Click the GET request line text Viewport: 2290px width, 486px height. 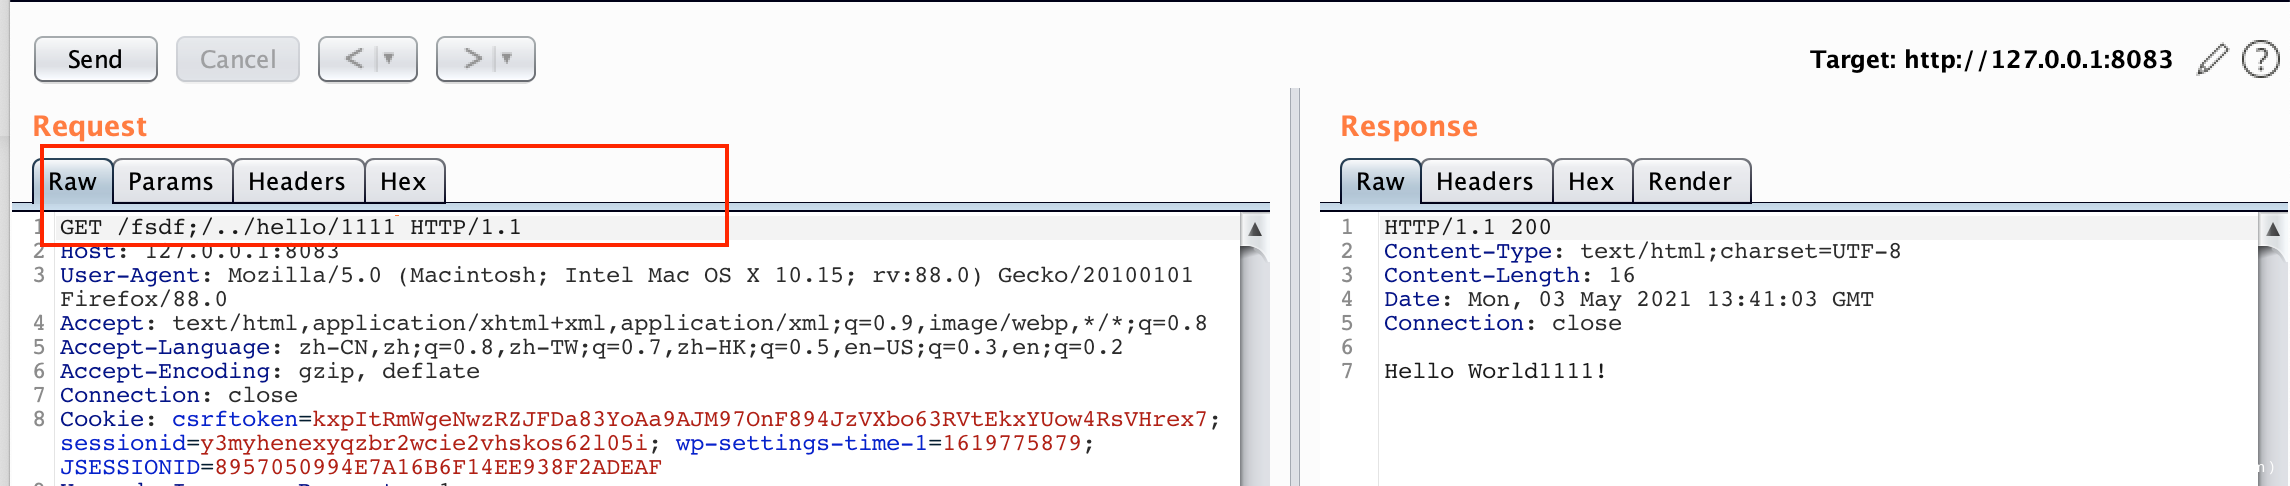(290, 227)
